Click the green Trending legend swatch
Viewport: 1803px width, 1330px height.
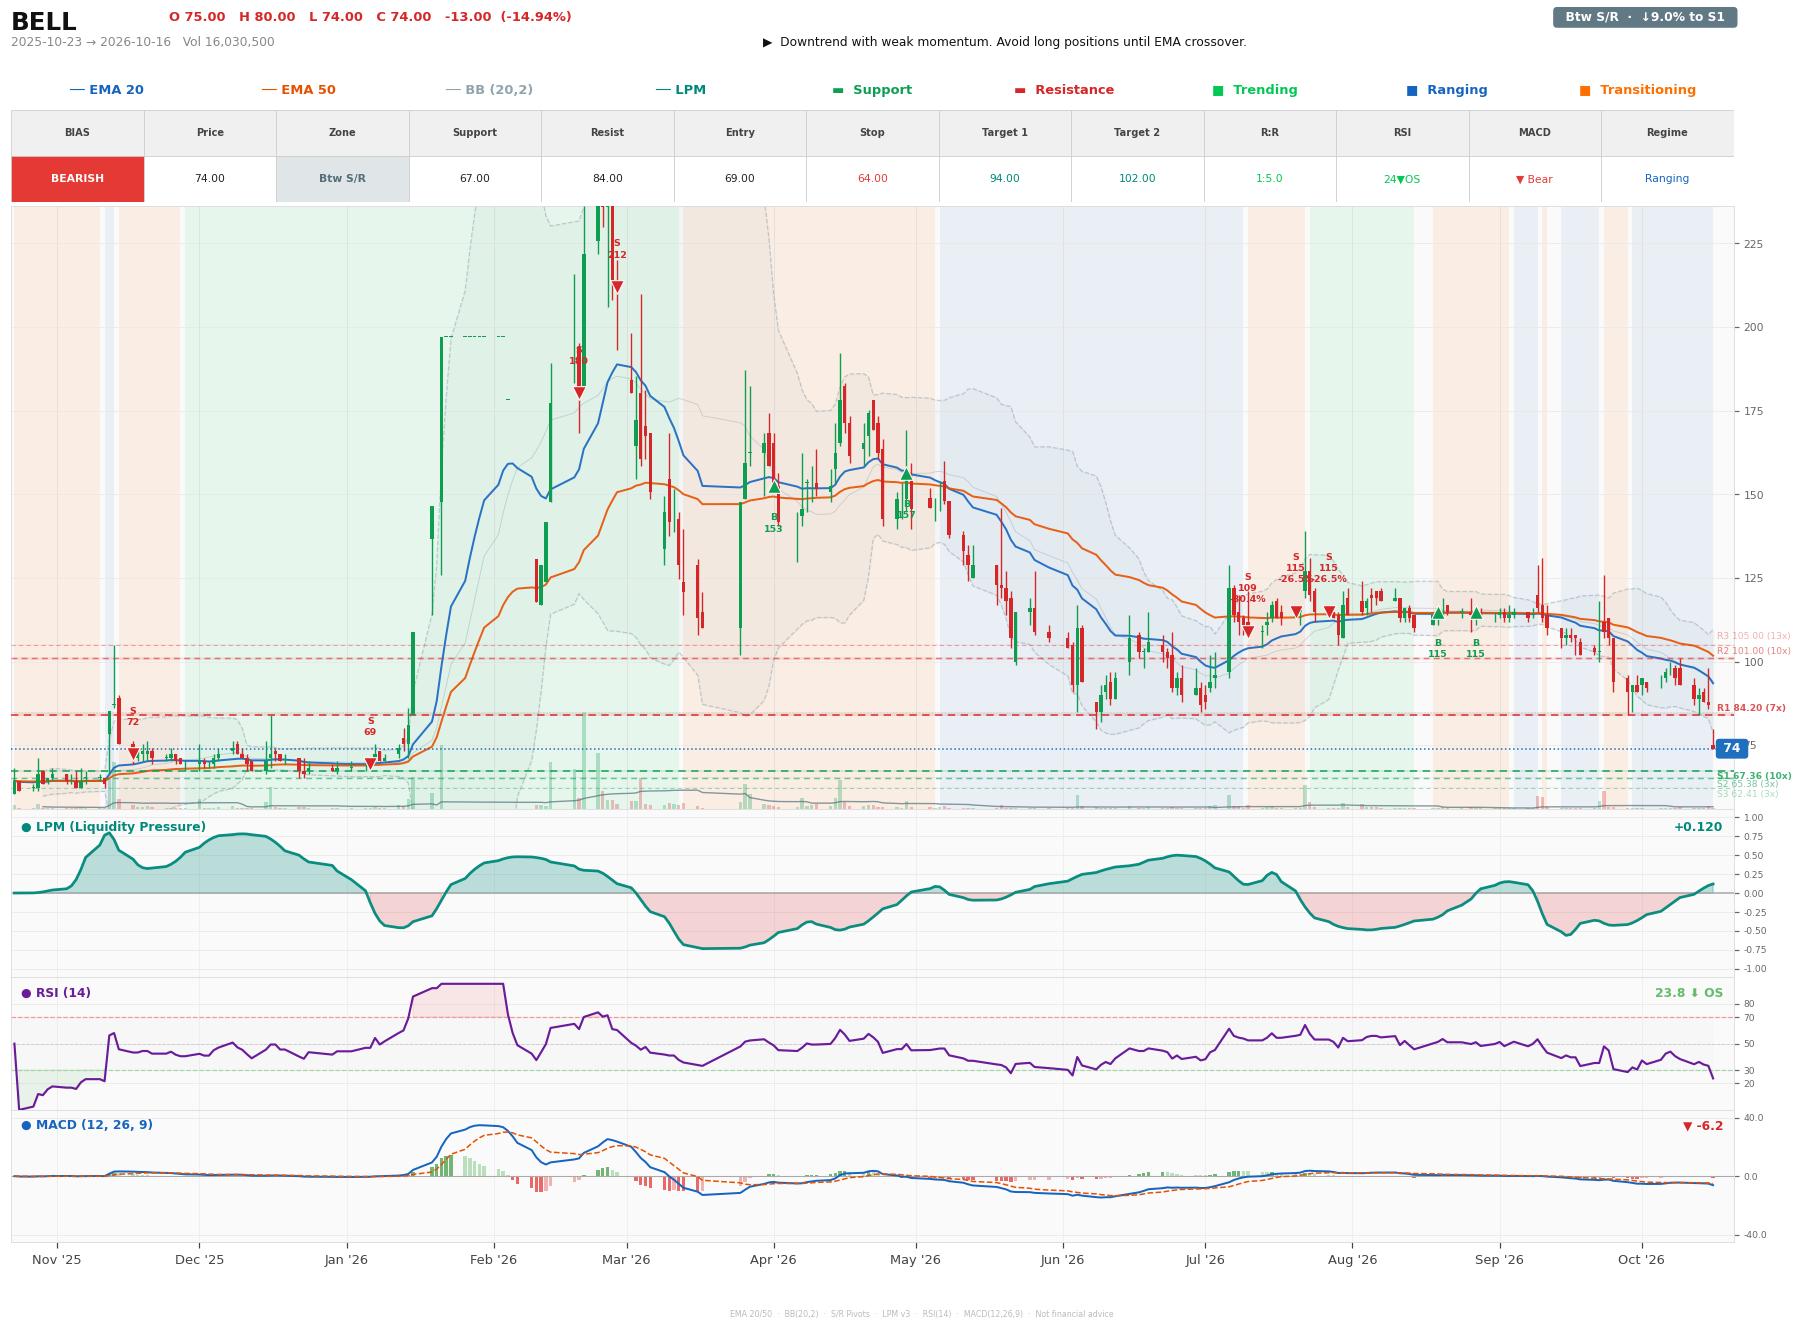click(x=1218, y=90)
